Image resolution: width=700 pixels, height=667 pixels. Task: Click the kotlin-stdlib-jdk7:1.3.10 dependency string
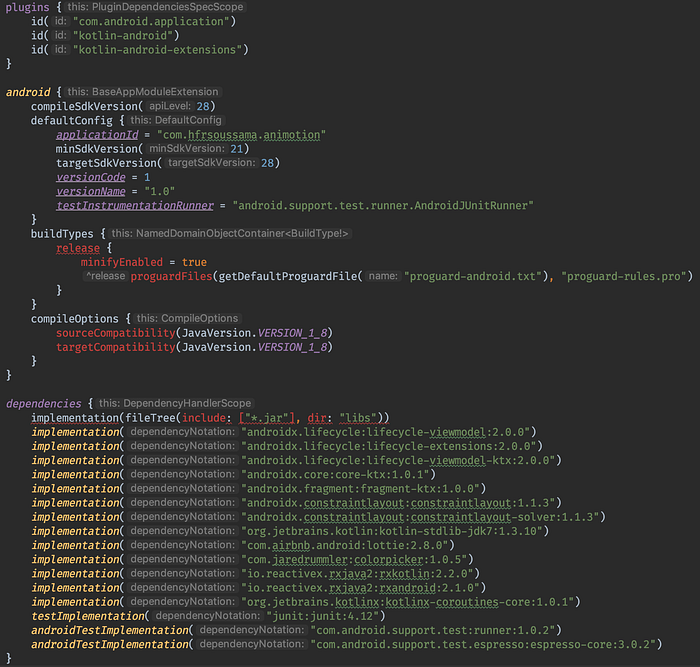pos(392,531)
